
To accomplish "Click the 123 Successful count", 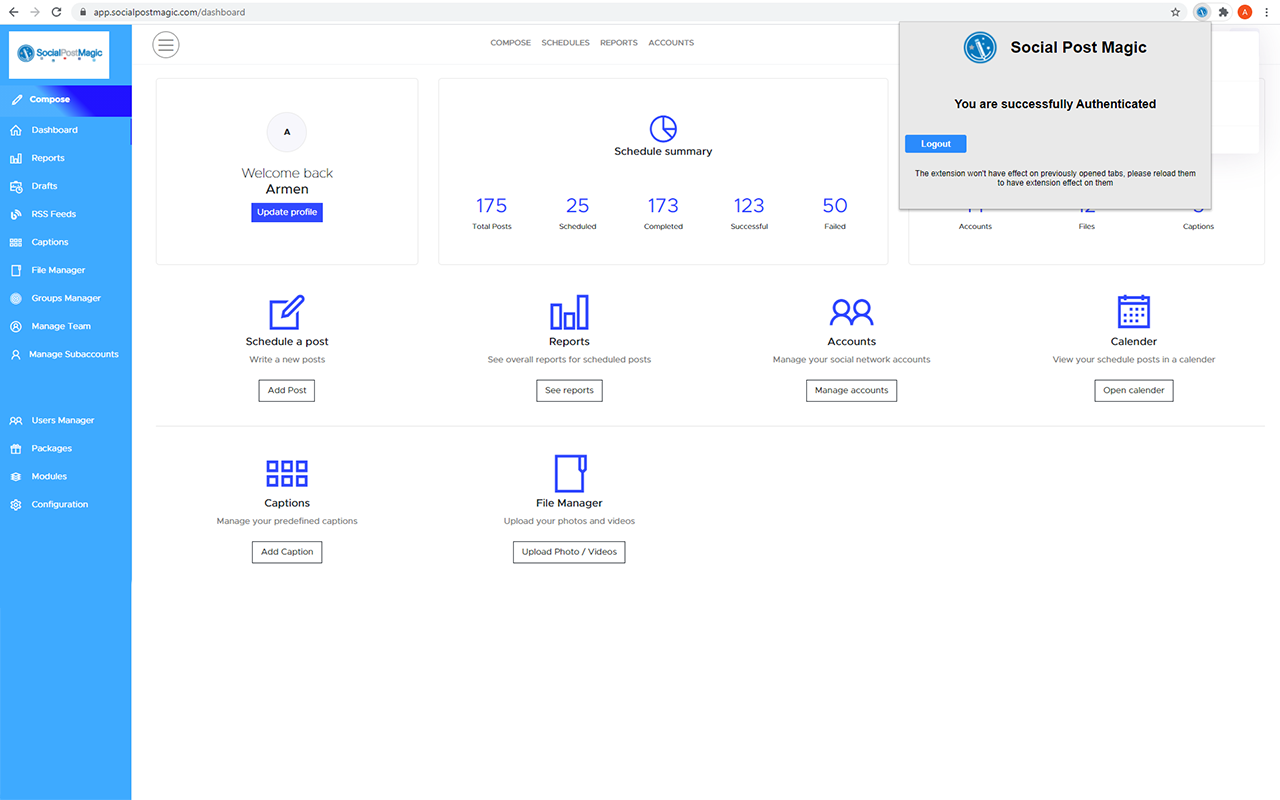I will [x=749, y=205].
